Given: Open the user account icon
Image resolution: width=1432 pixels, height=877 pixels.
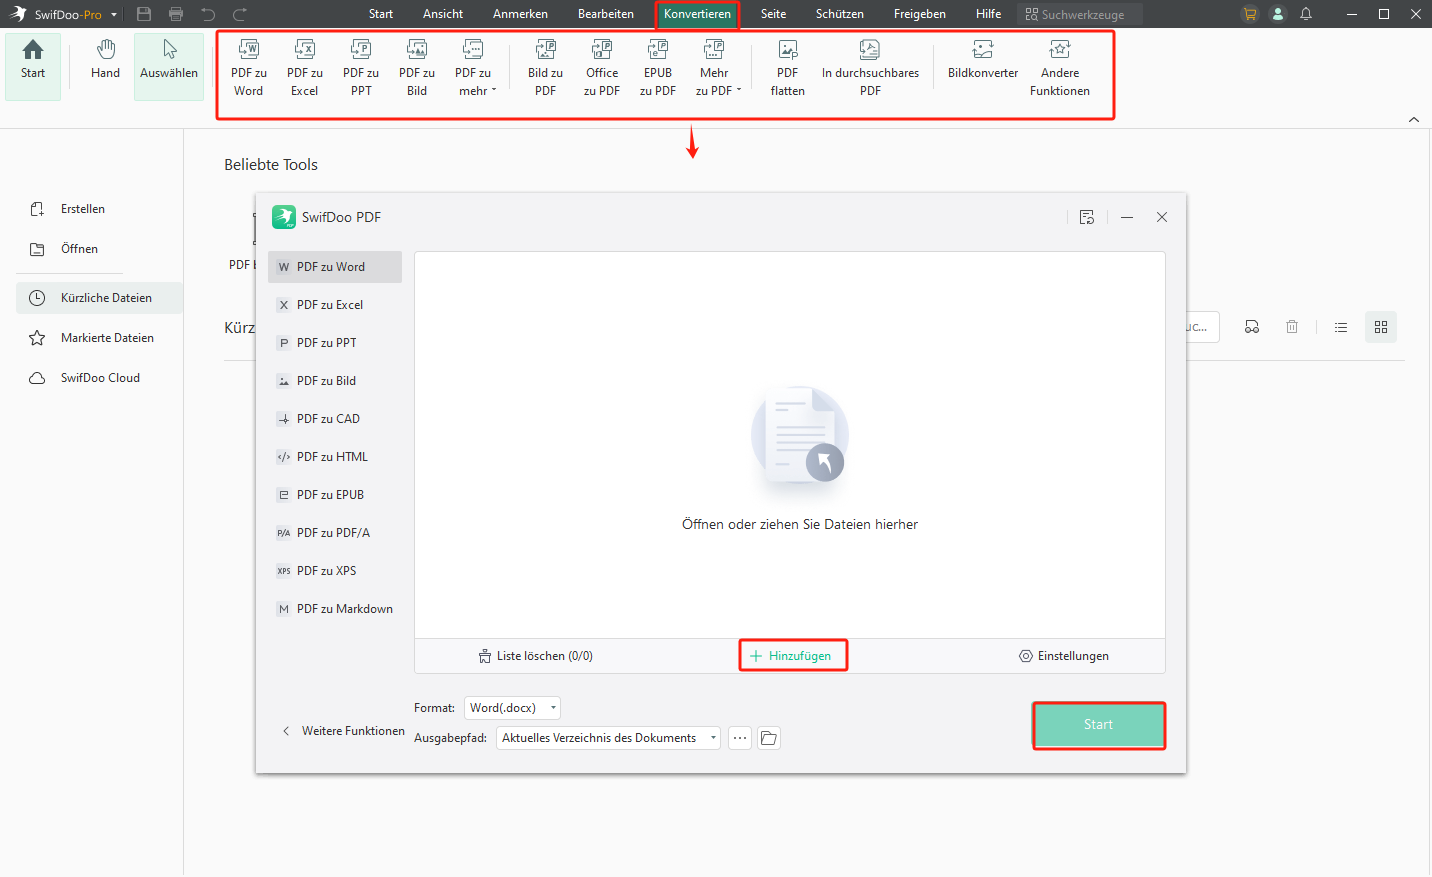Looking at the screenshot, I should click(x=1278, y=14).
